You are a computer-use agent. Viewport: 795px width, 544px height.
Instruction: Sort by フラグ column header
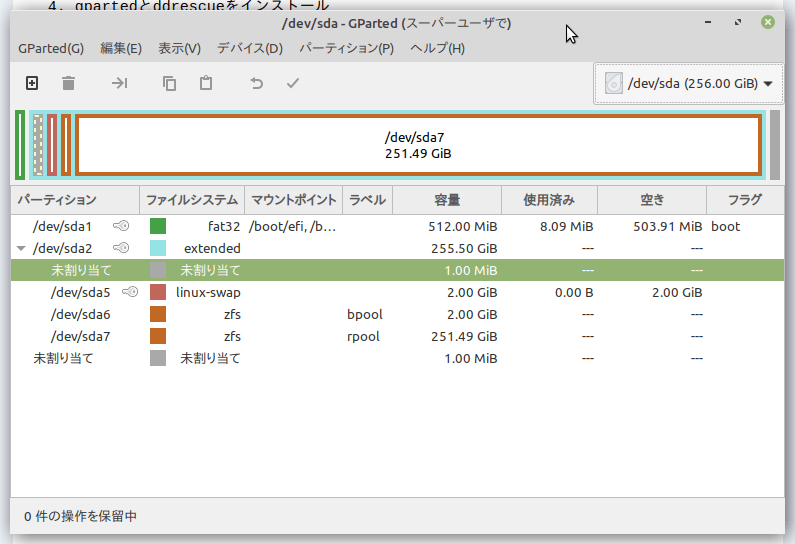point(745,200)
